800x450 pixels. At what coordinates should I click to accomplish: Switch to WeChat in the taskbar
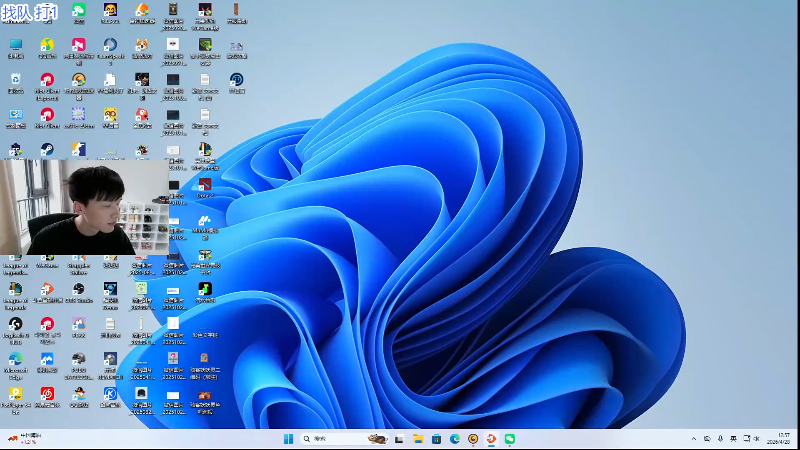[x=509, y=439]
